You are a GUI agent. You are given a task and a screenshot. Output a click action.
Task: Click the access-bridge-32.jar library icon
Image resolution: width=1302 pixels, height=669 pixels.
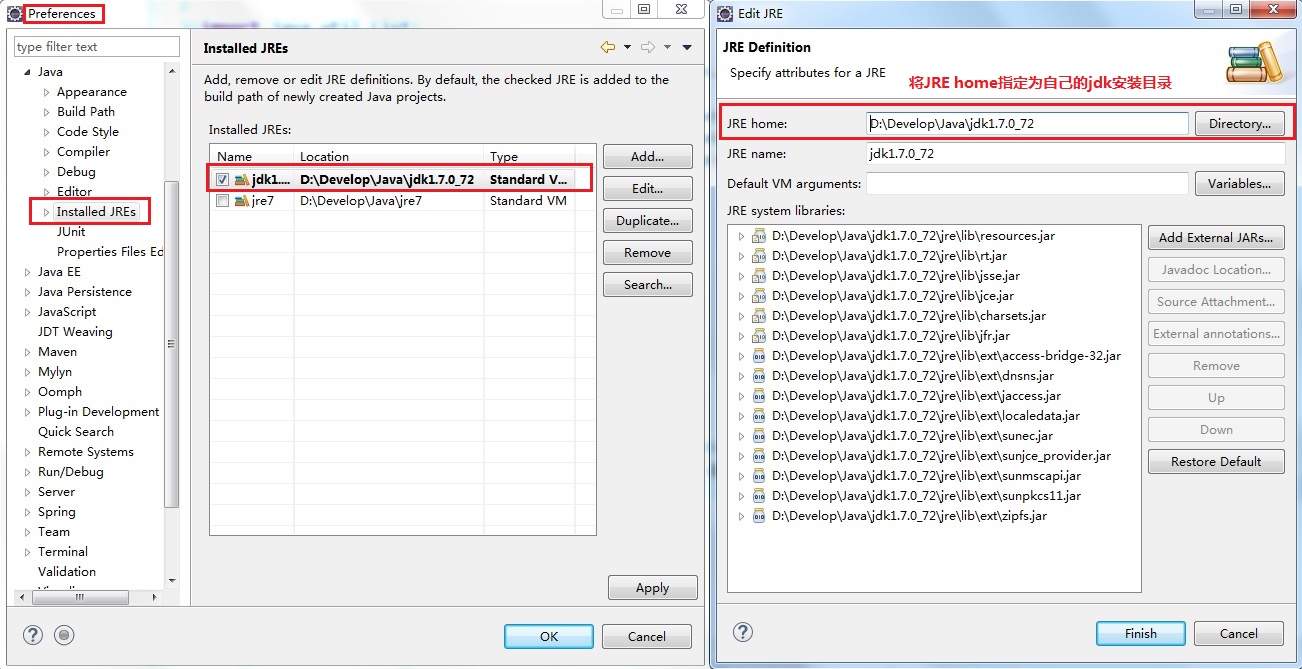[759, 356]
